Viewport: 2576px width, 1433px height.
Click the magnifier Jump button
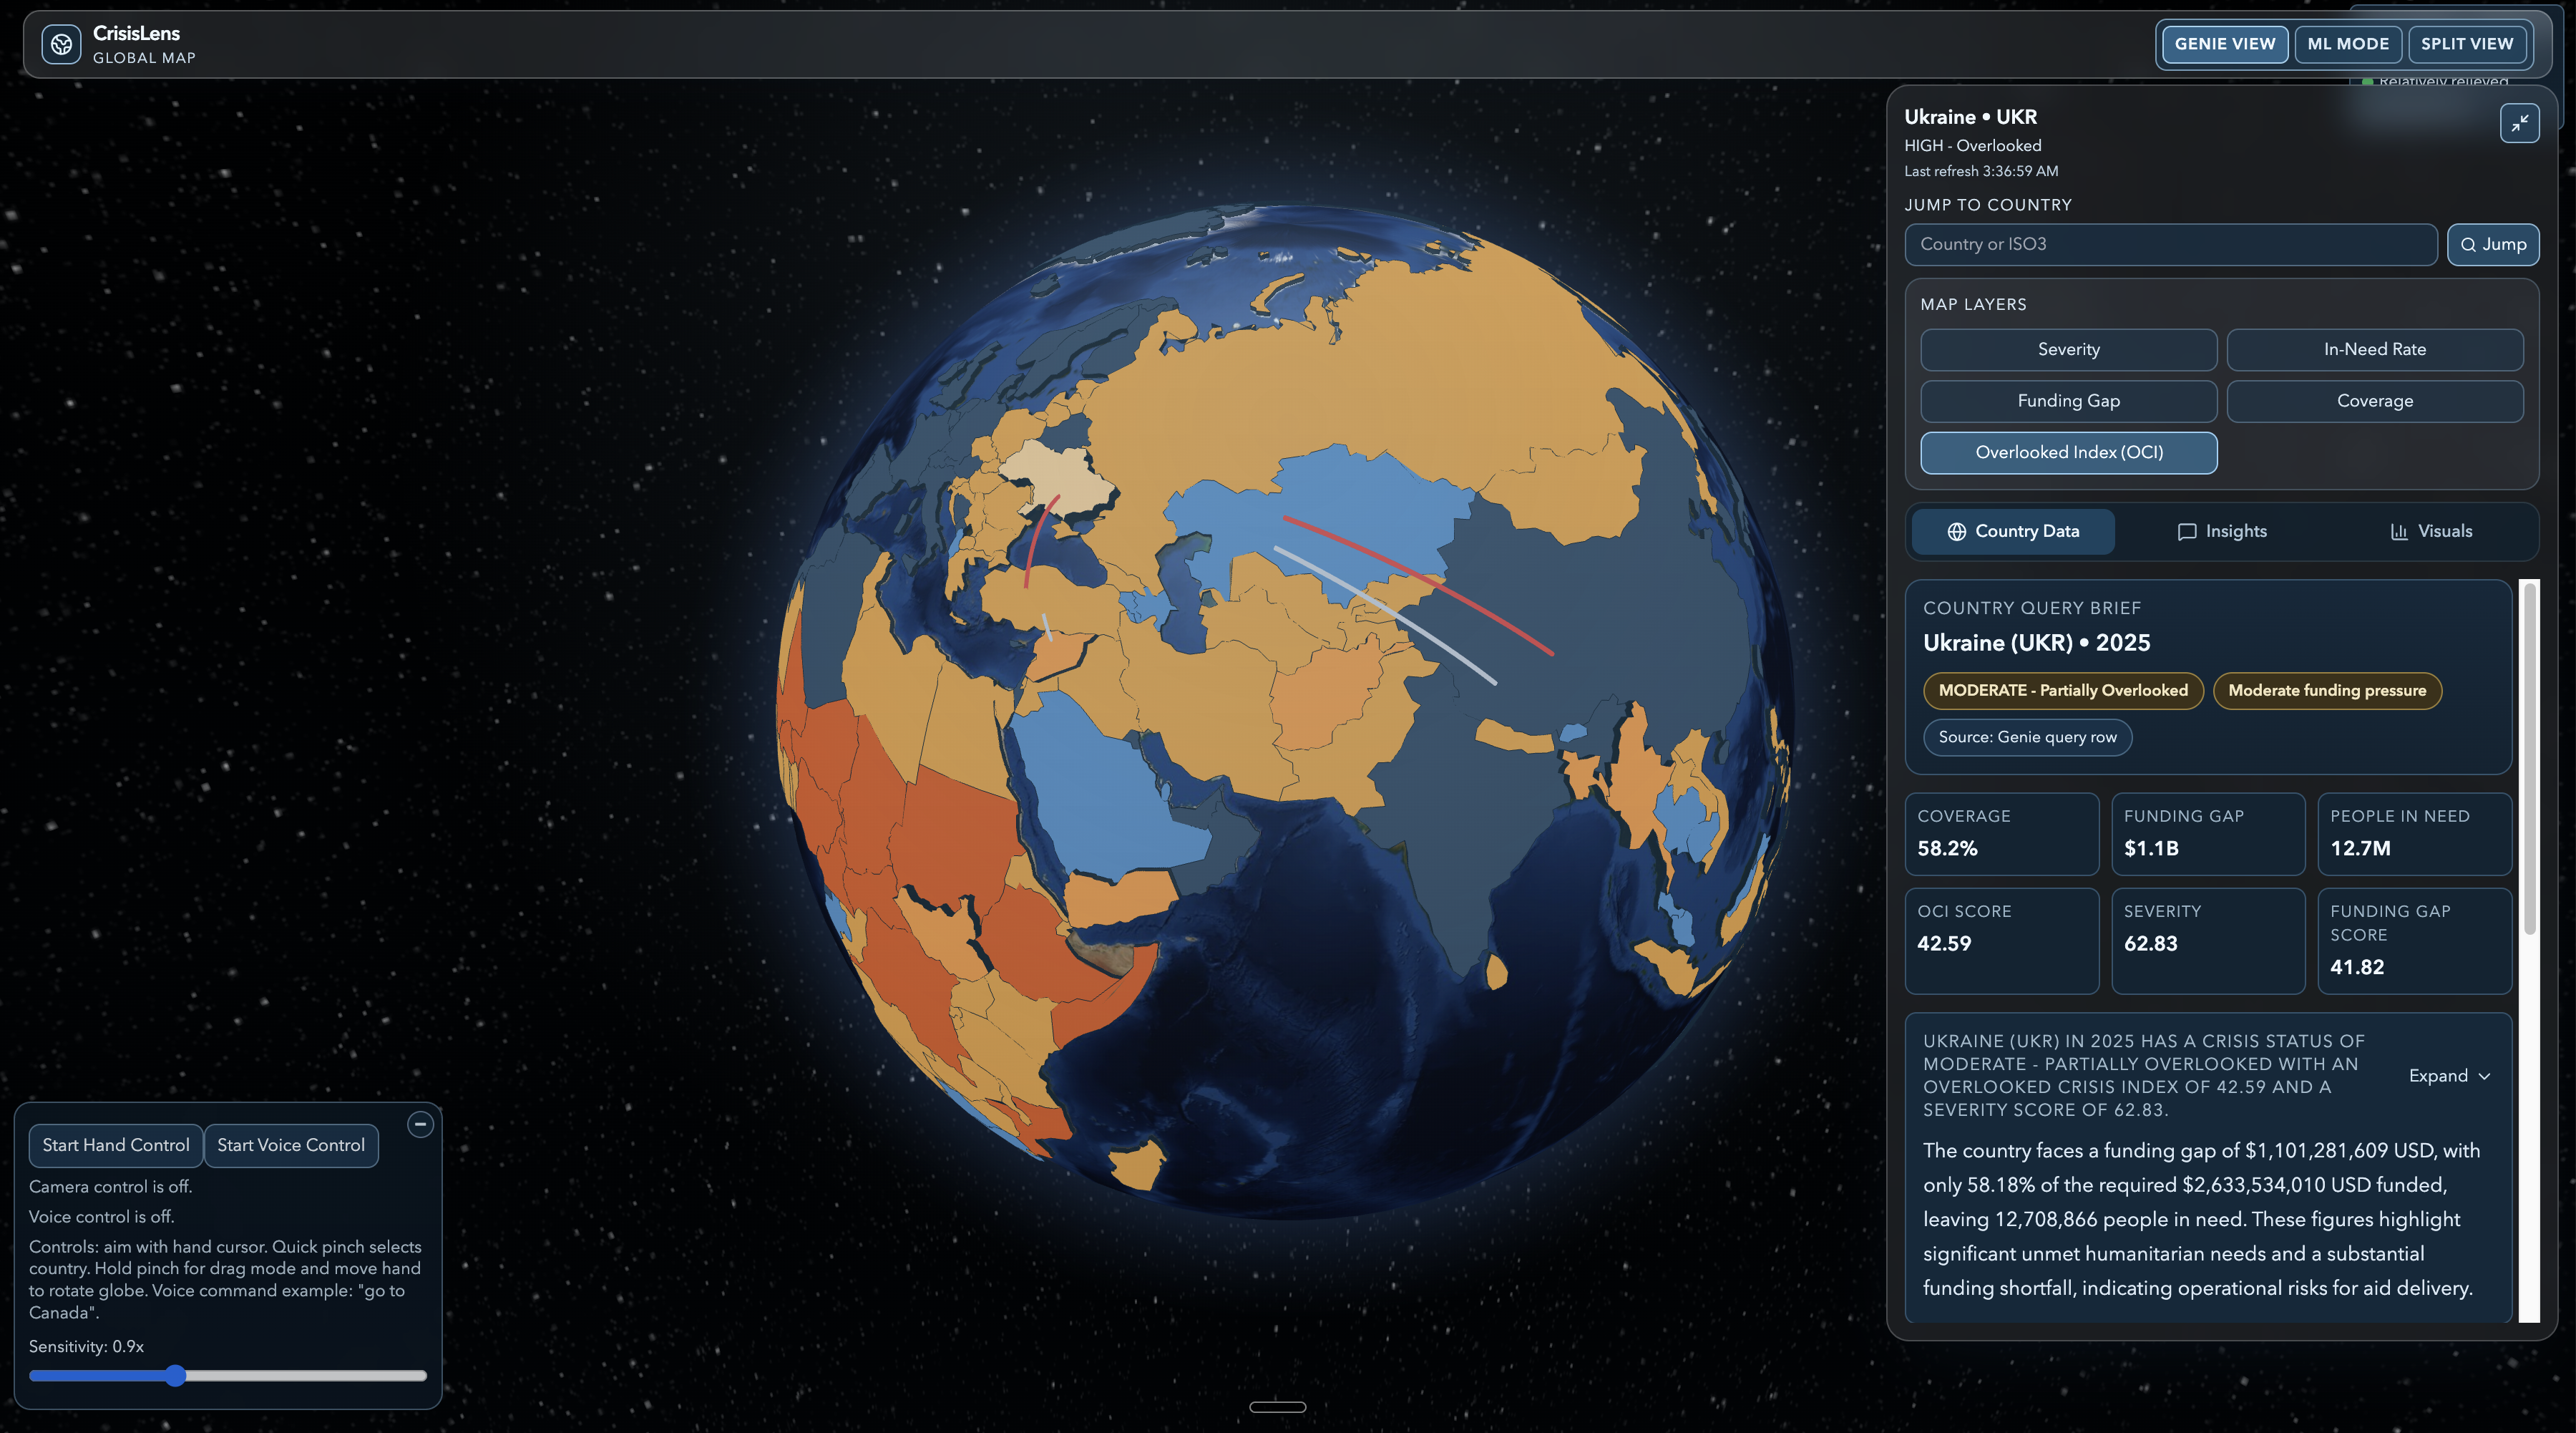(2492, 244)
